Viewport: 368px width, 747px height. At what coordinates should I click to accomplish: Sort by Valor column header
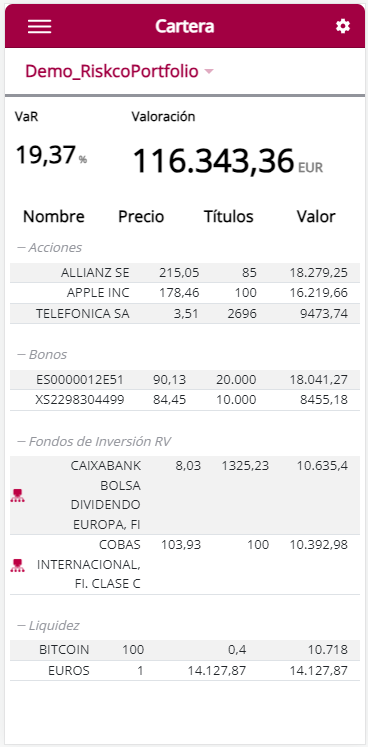[x=316, y=217]
